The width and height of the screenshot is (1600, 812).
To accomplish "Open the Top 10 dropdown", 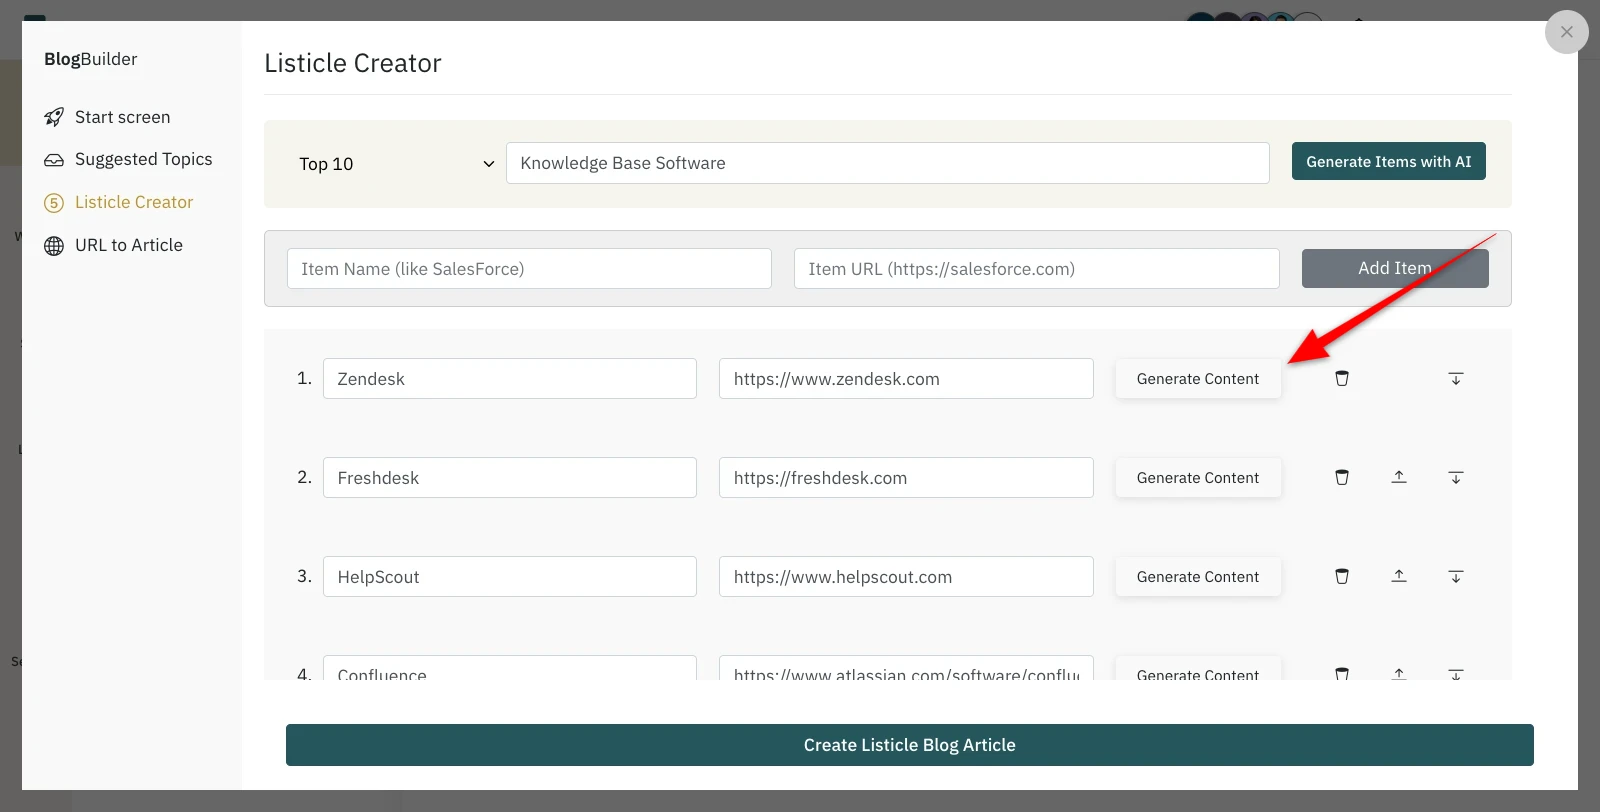I will click(397, 164).
